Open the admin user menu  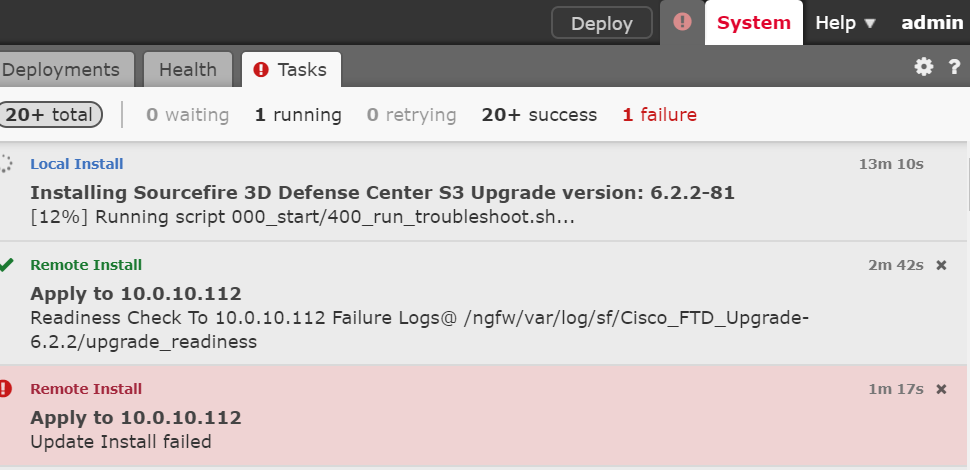coord(932,23)
